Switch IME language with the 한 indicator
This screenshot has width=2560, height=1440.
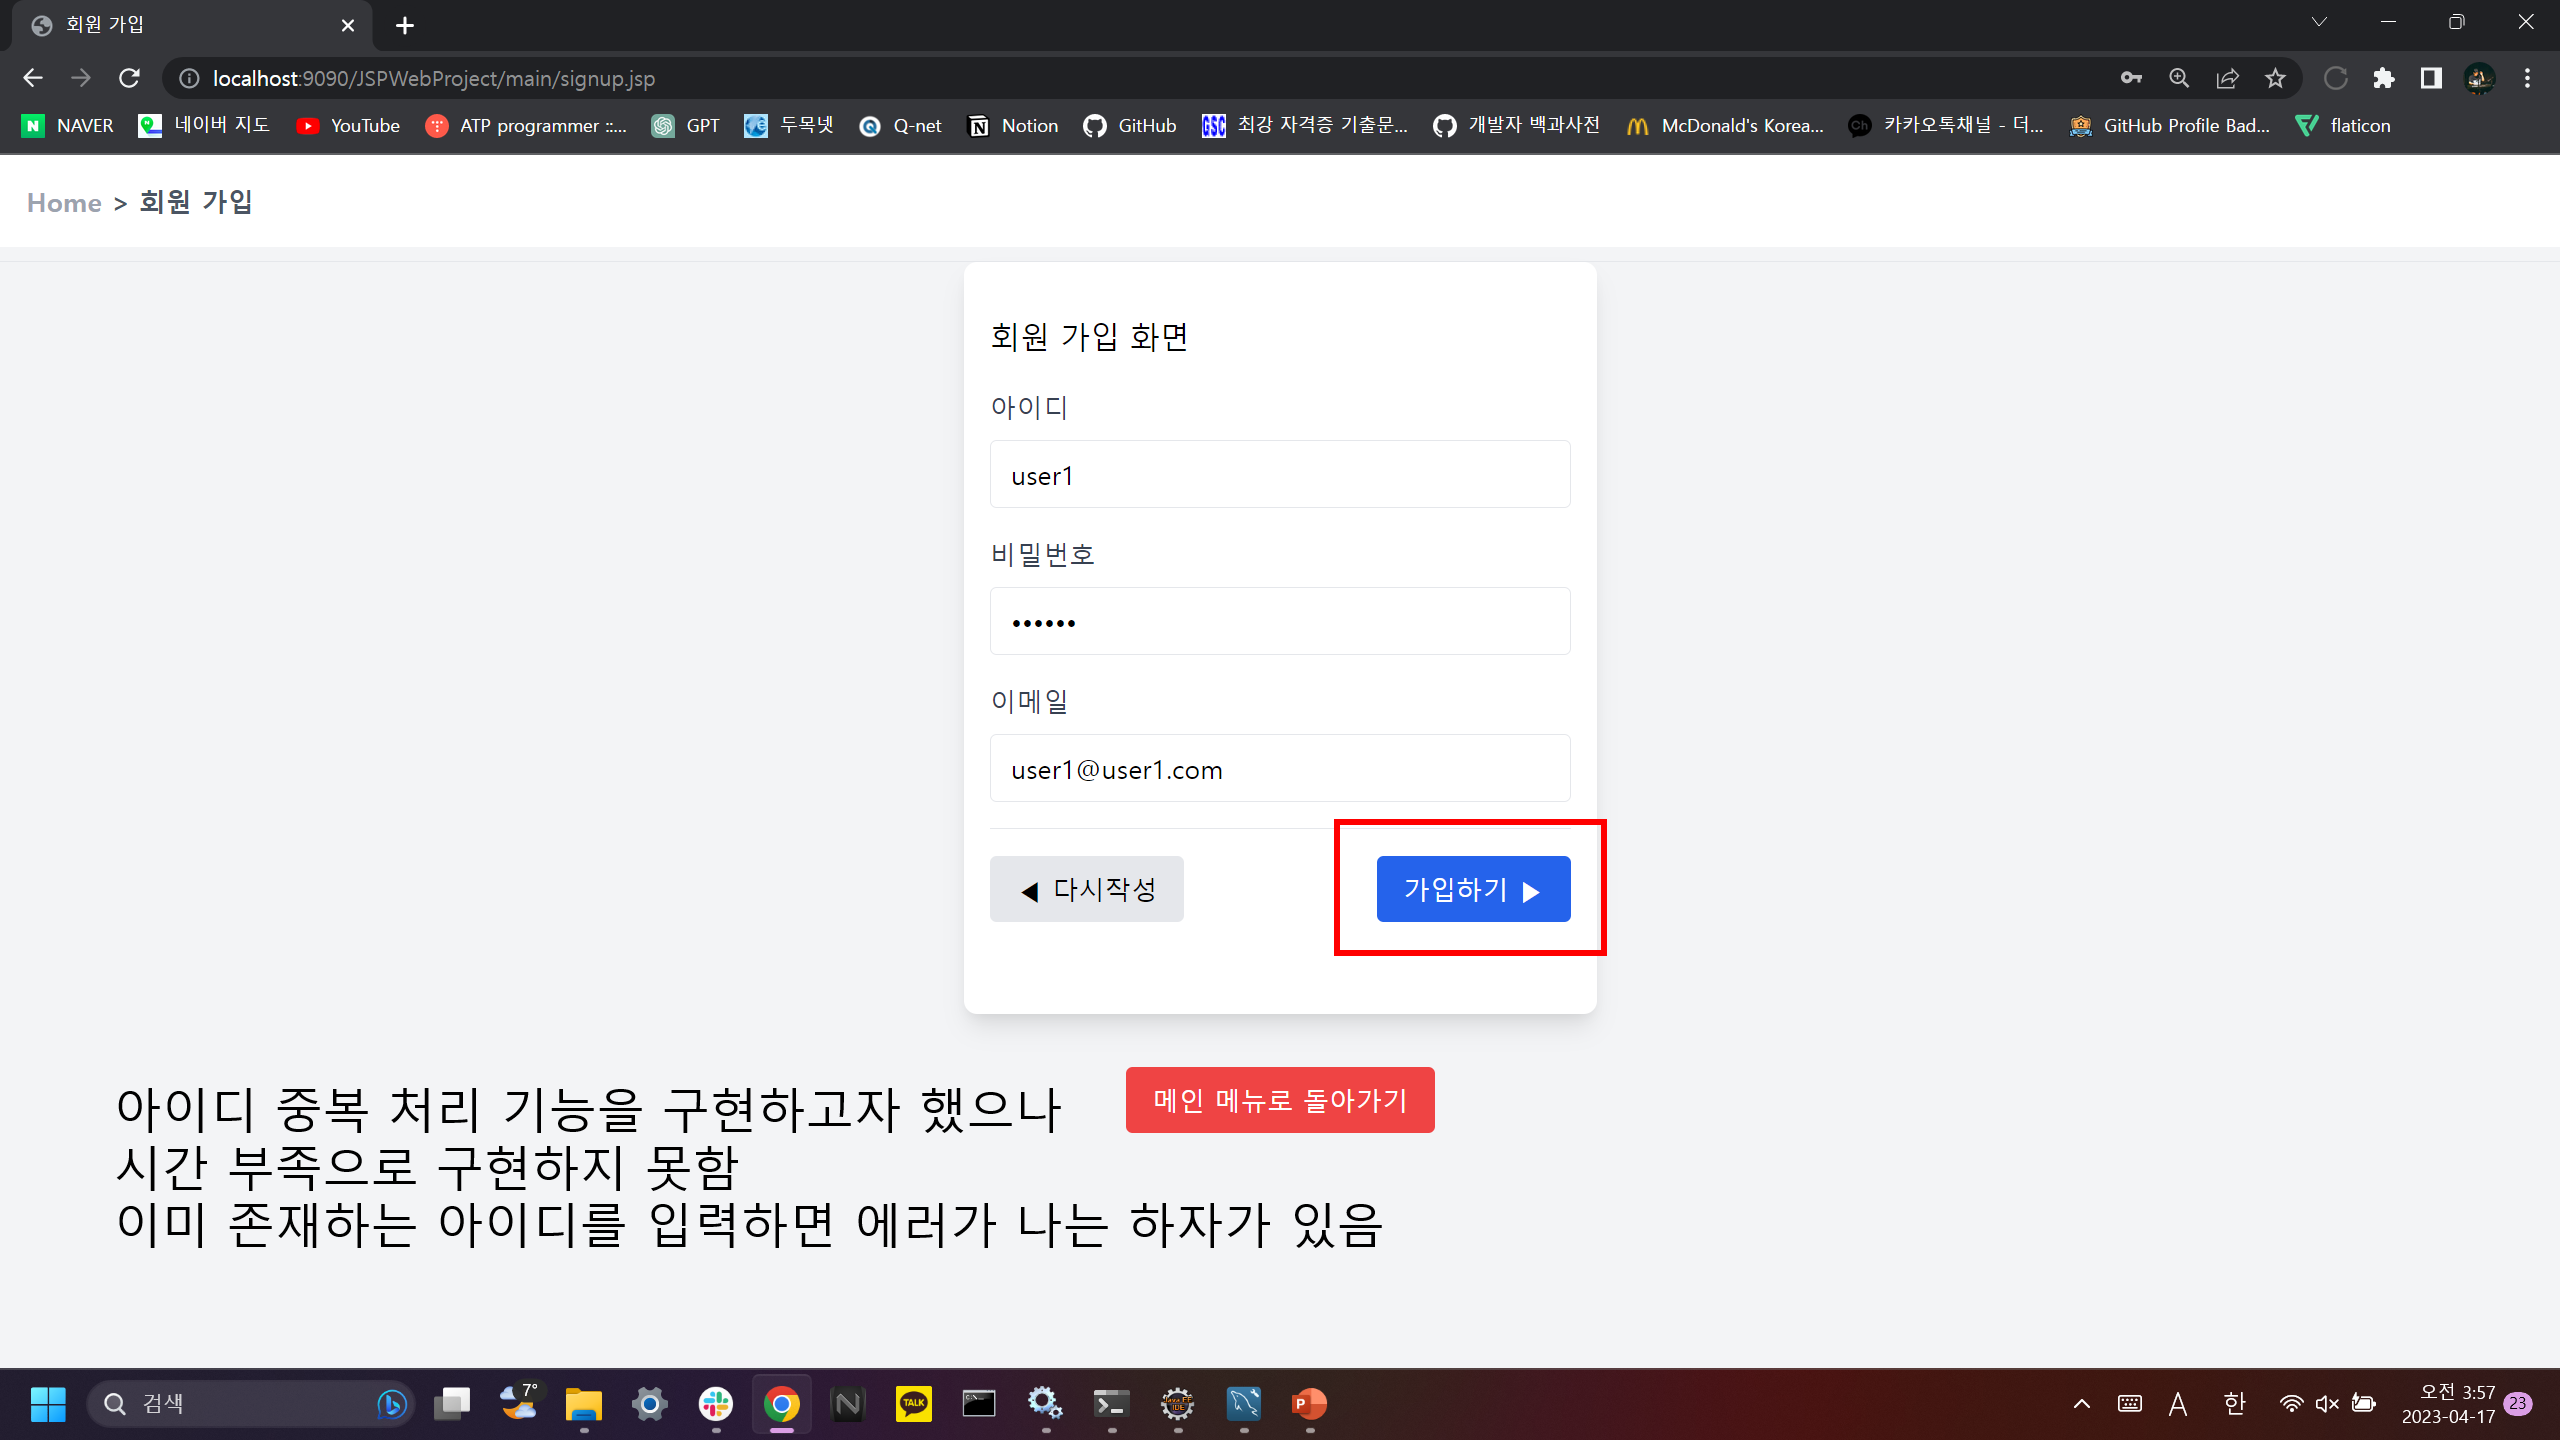(x=2233, y=1403)
